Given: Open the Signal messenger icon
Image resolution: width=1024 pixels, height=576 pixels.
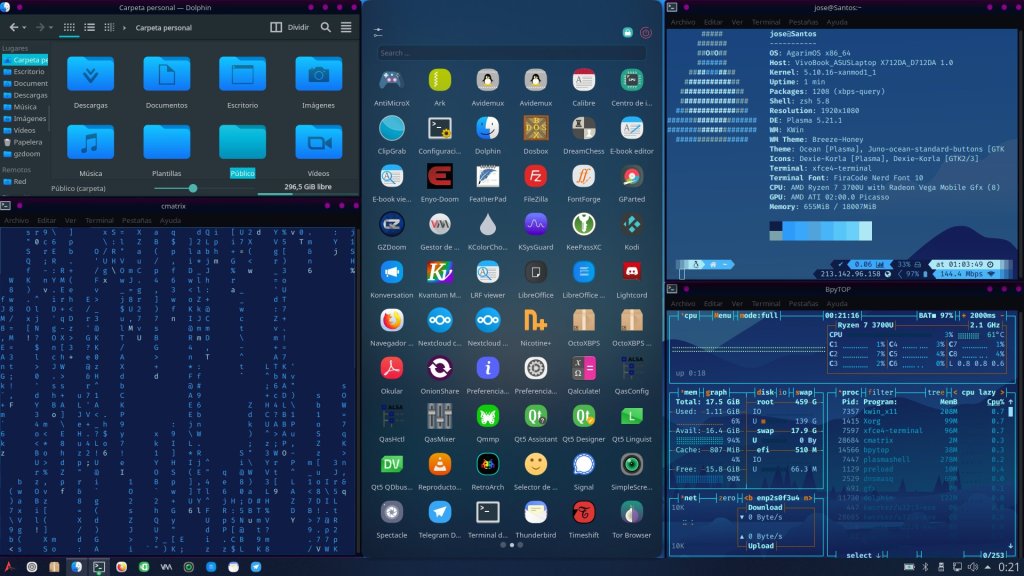Looking at the screenshot, I should click(x=583, y=464).
